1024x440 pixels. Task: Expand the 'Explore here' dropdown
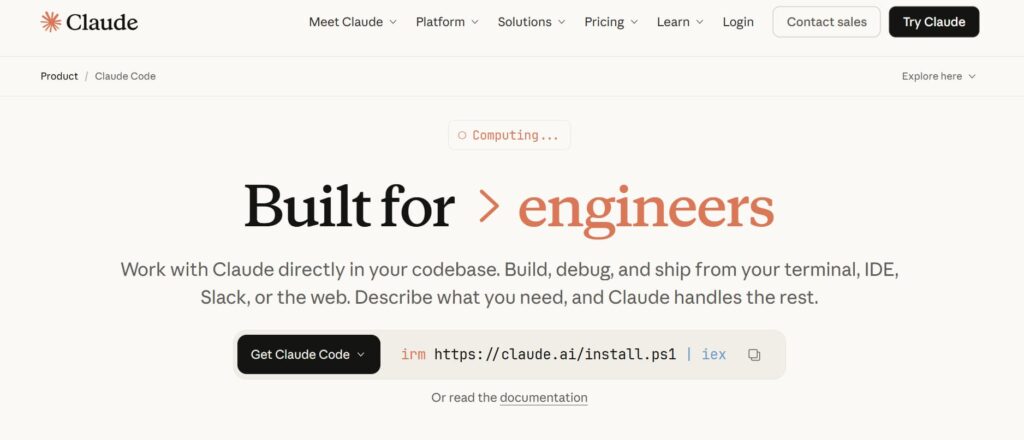point(938,76)
